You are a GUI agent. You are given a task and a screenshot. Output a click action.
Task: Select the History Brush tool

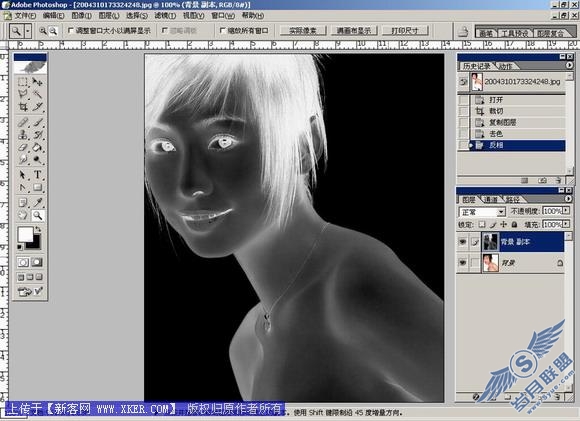click(37, 134)
